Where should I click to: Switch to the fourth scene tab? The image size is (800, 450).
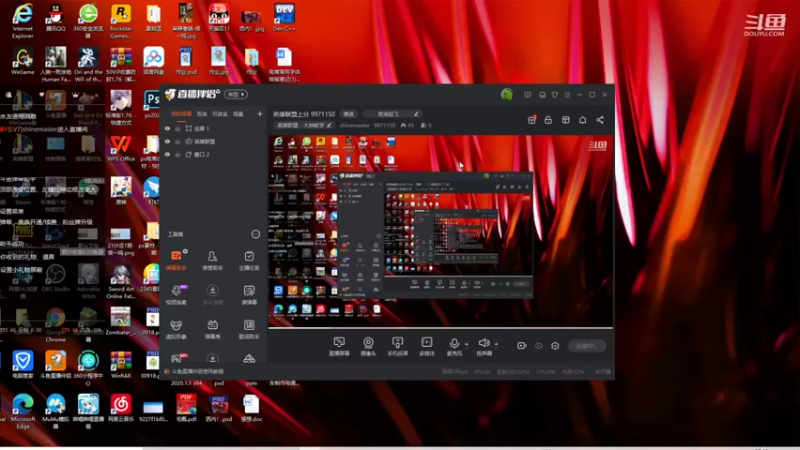[x=238, y=114]
